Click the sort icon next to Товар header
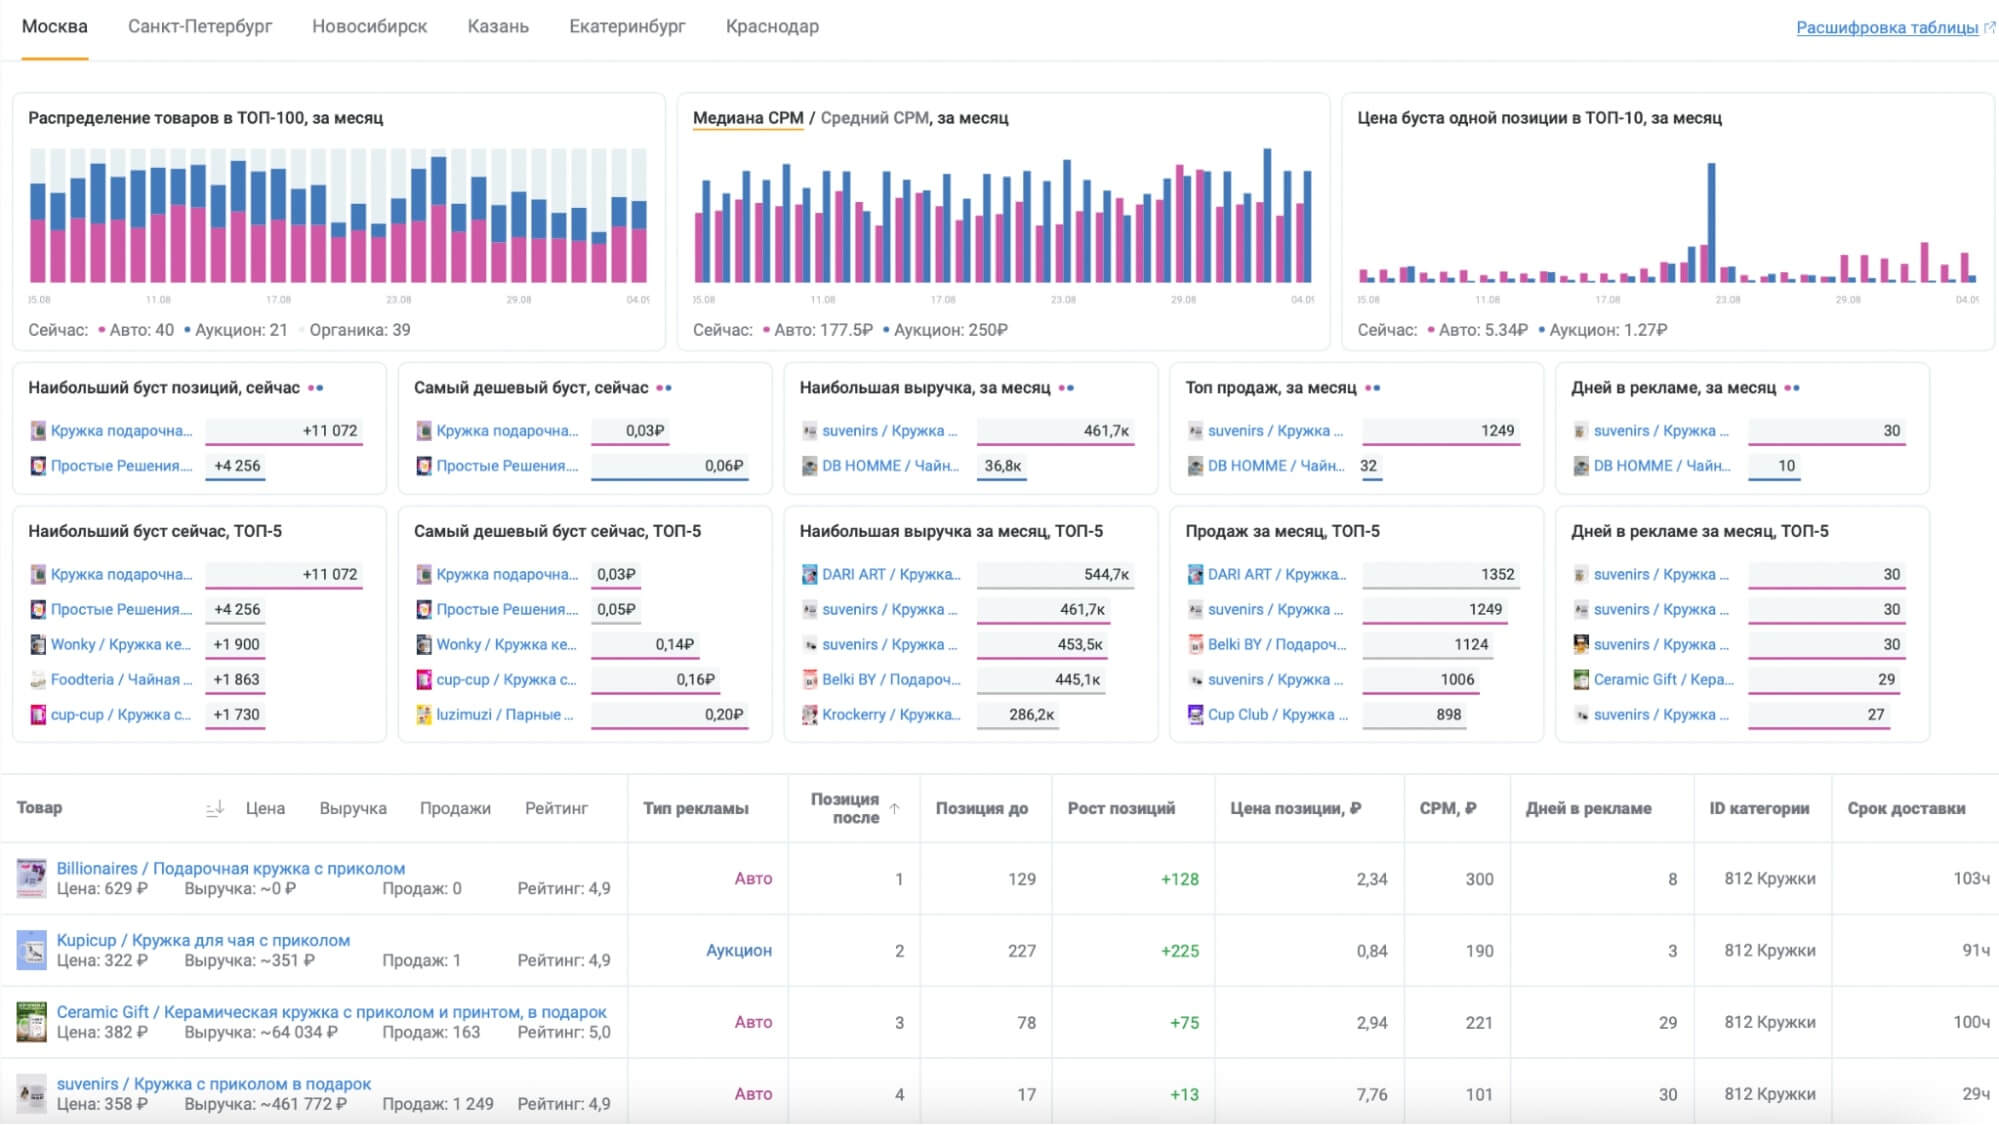1999x1125 pixels. [x=214, y=808]
